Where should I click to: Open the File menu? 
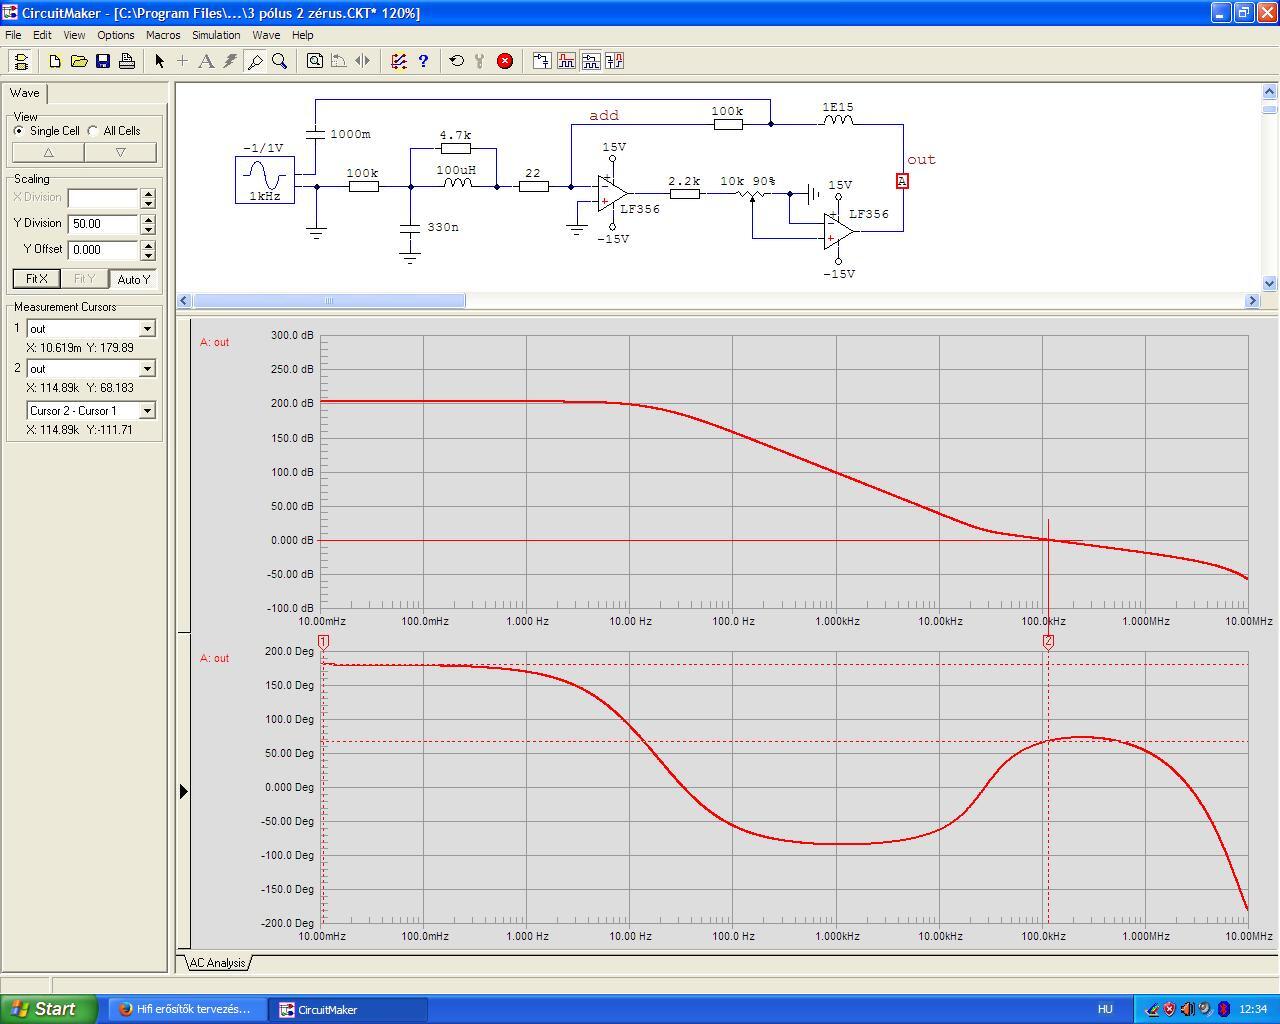(x=13, y=35)
